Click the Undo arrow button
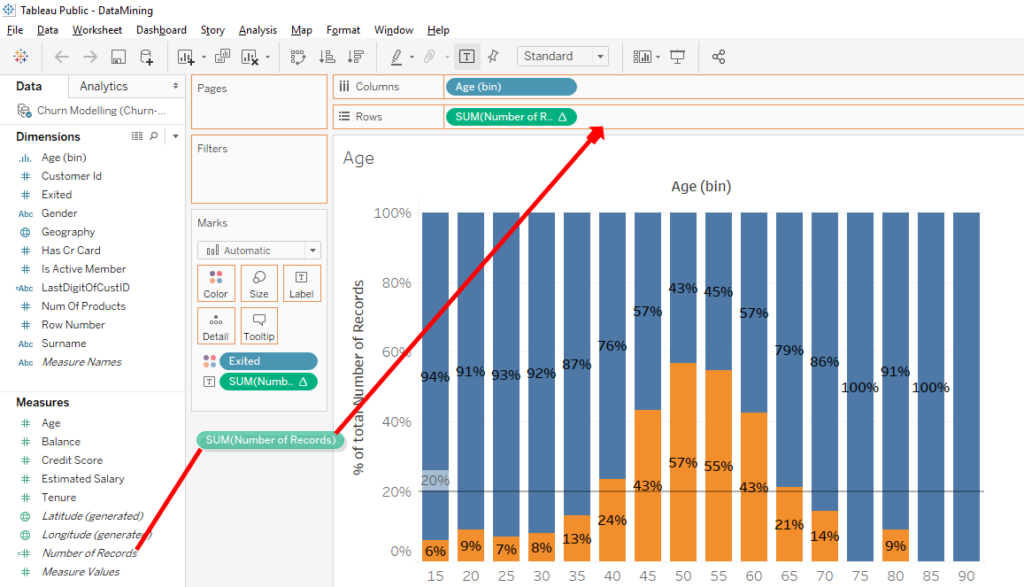 tap(62, 57)
